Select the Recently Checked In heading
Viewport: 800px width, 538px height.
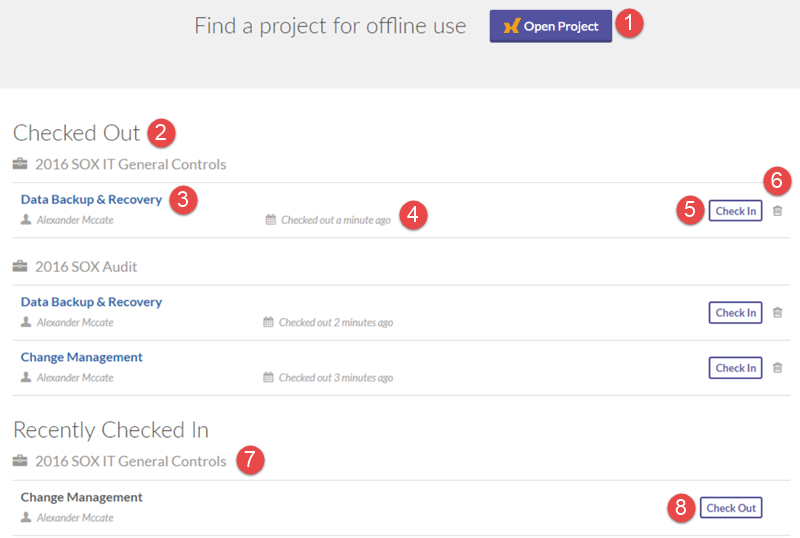pos(110,430)
